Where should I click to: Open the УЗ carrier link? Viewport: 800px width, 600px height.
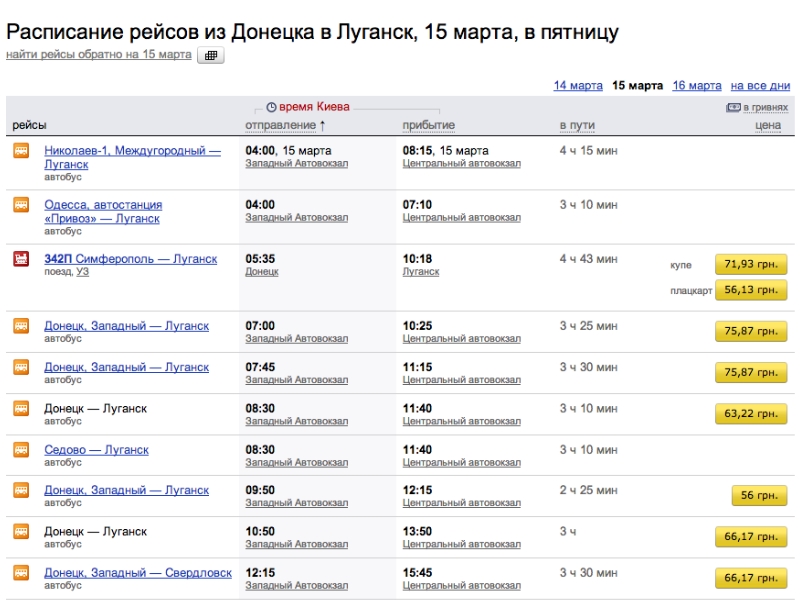tap(83, 272)
